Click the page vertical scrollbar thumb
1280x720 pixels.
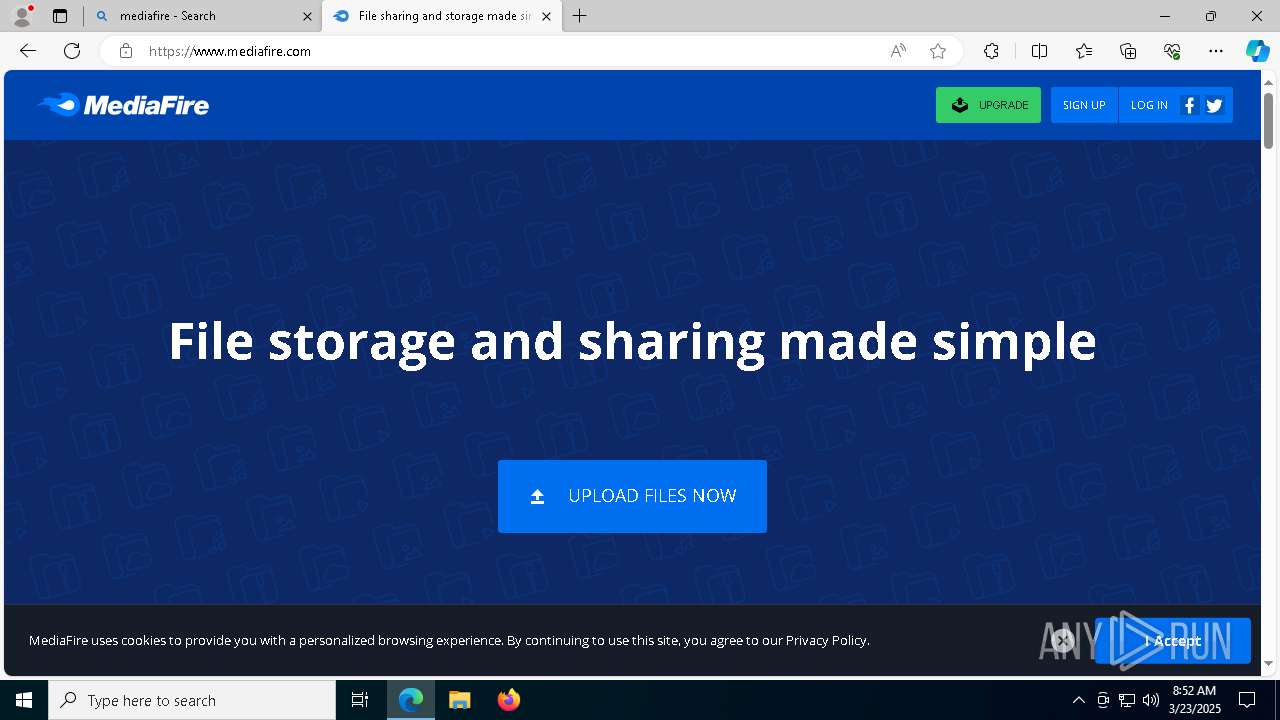tap(1268, 120)
